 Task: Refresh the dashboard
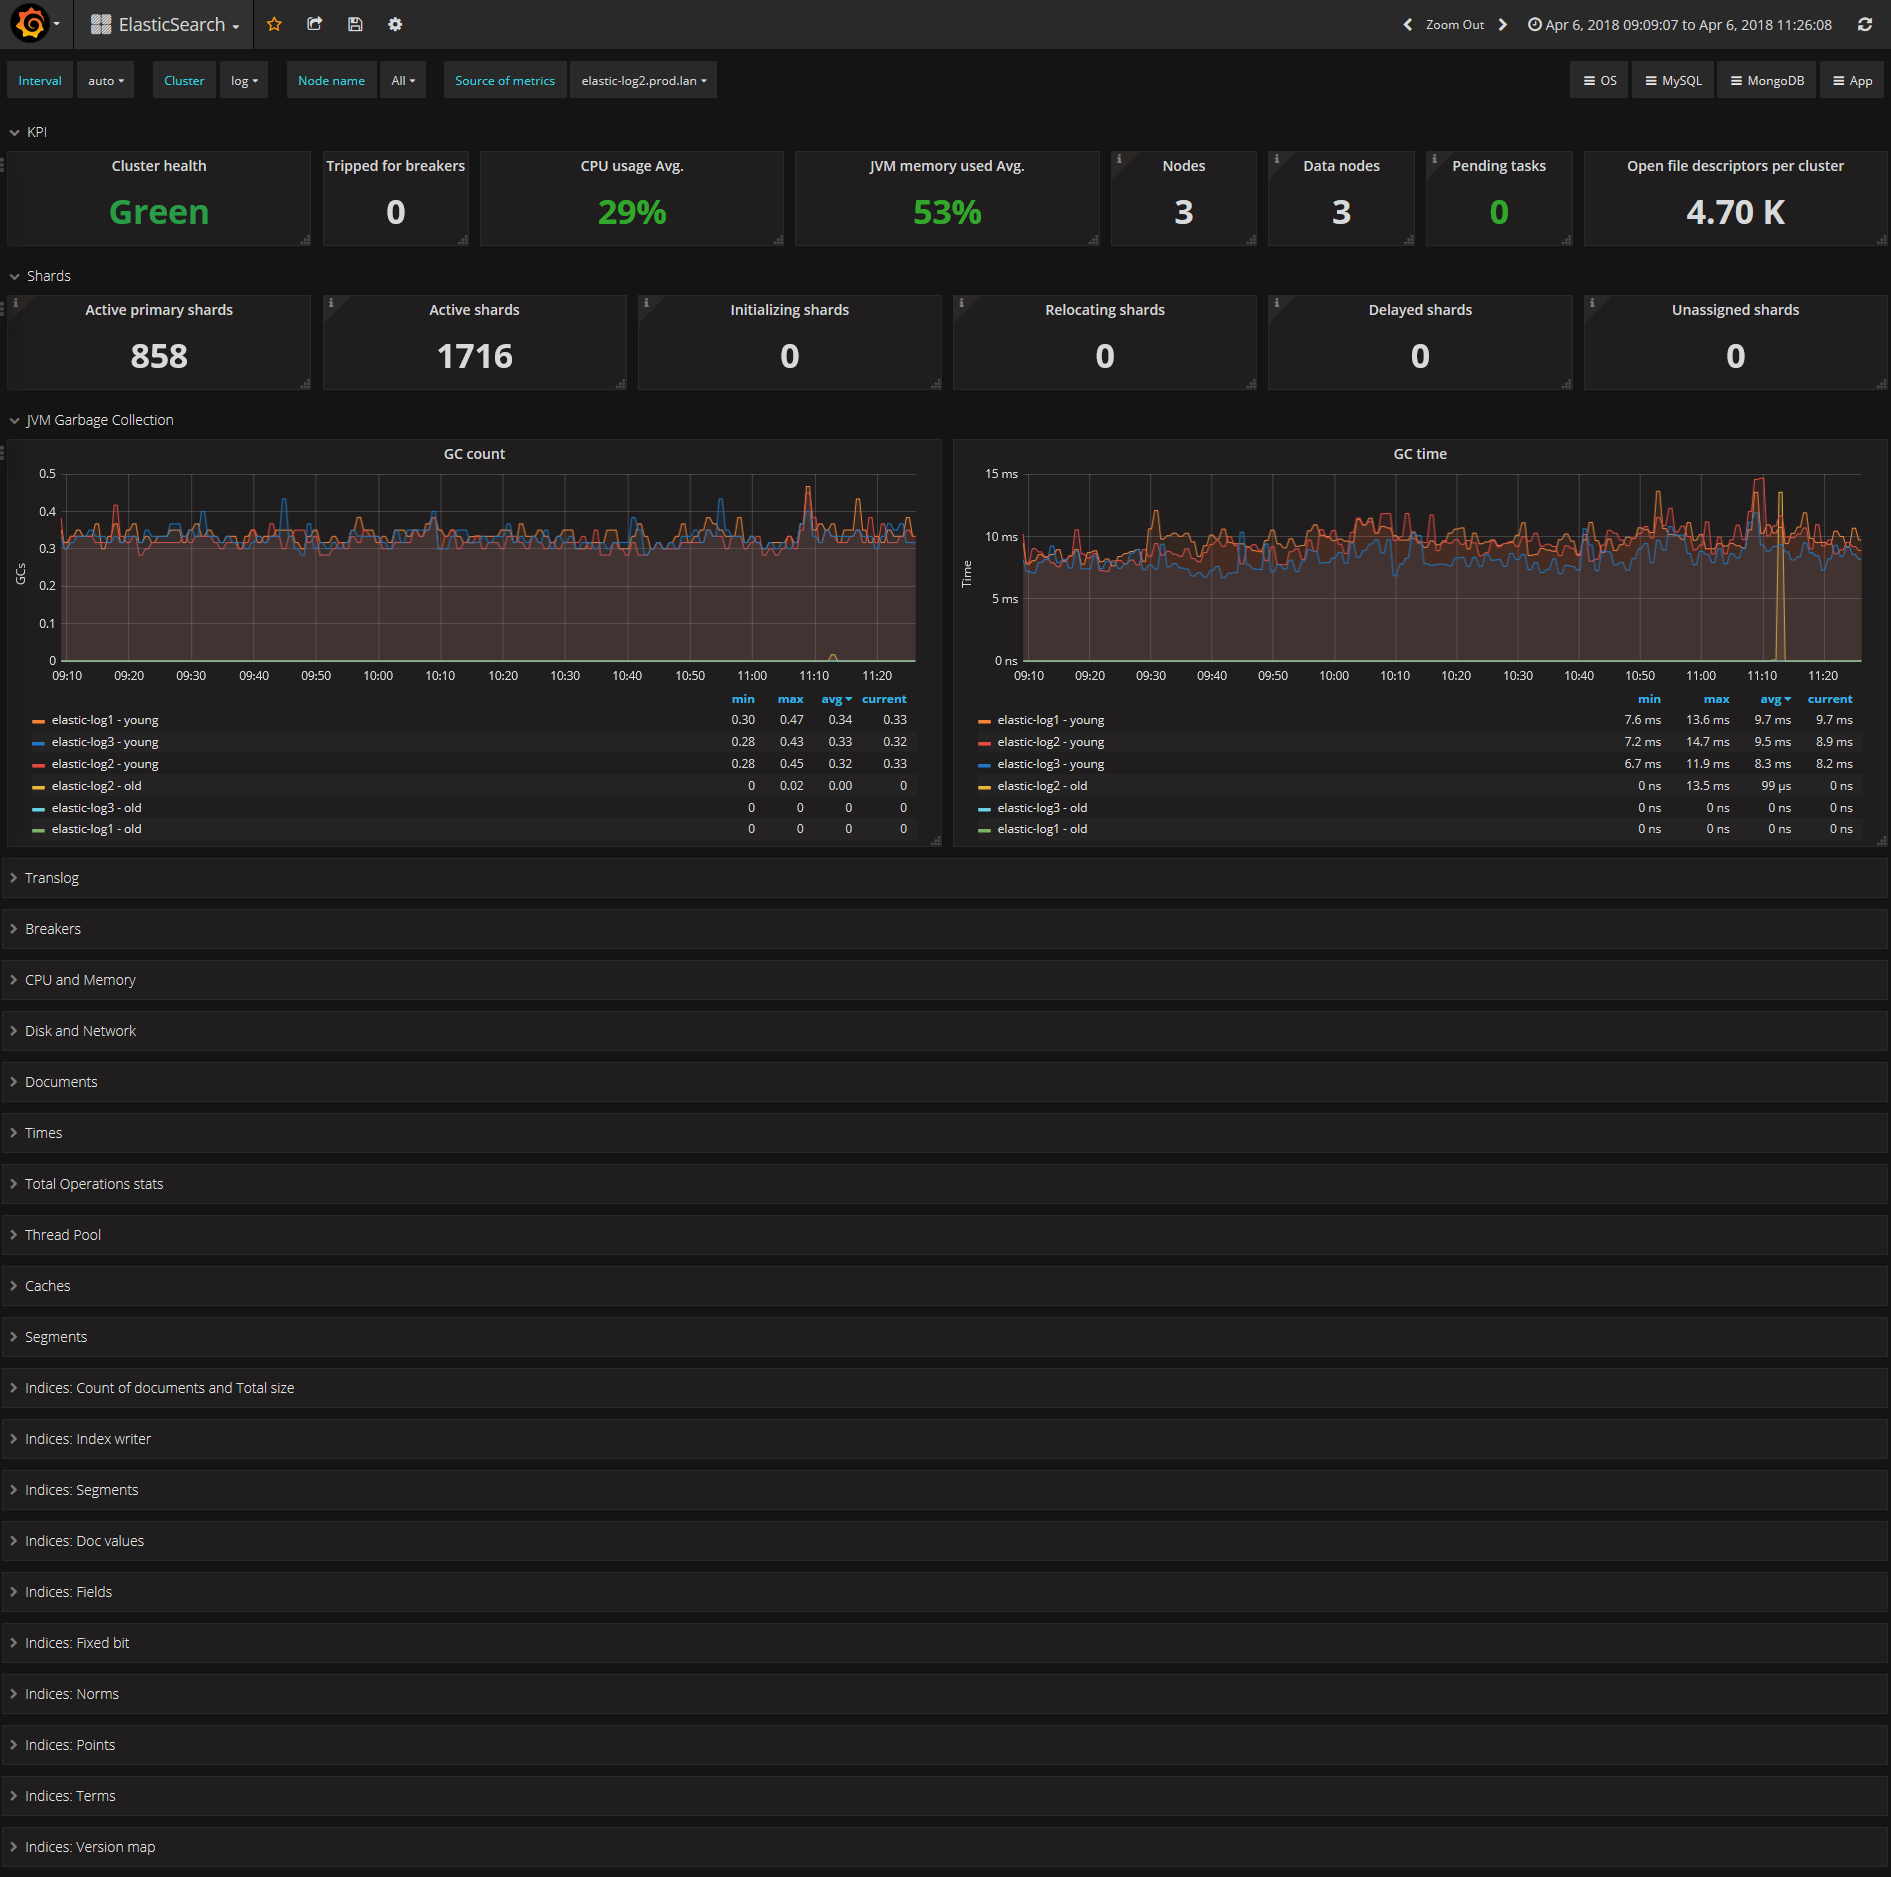click(x=1865, y=25)
